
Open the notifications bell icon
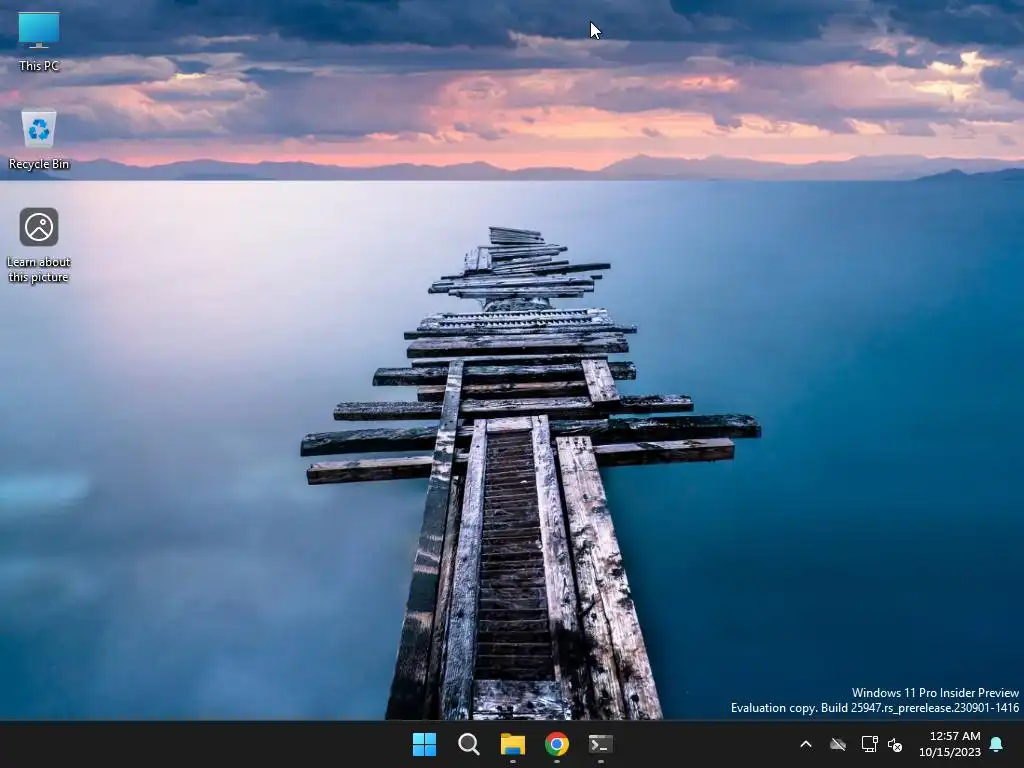click(997, 744)
